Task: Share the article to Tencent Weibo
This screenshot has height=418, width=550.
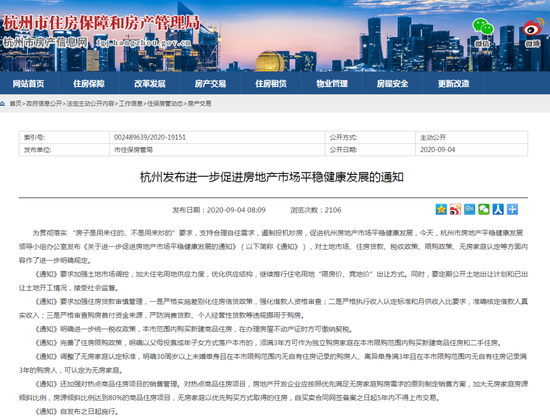Action: pos(469,209)
